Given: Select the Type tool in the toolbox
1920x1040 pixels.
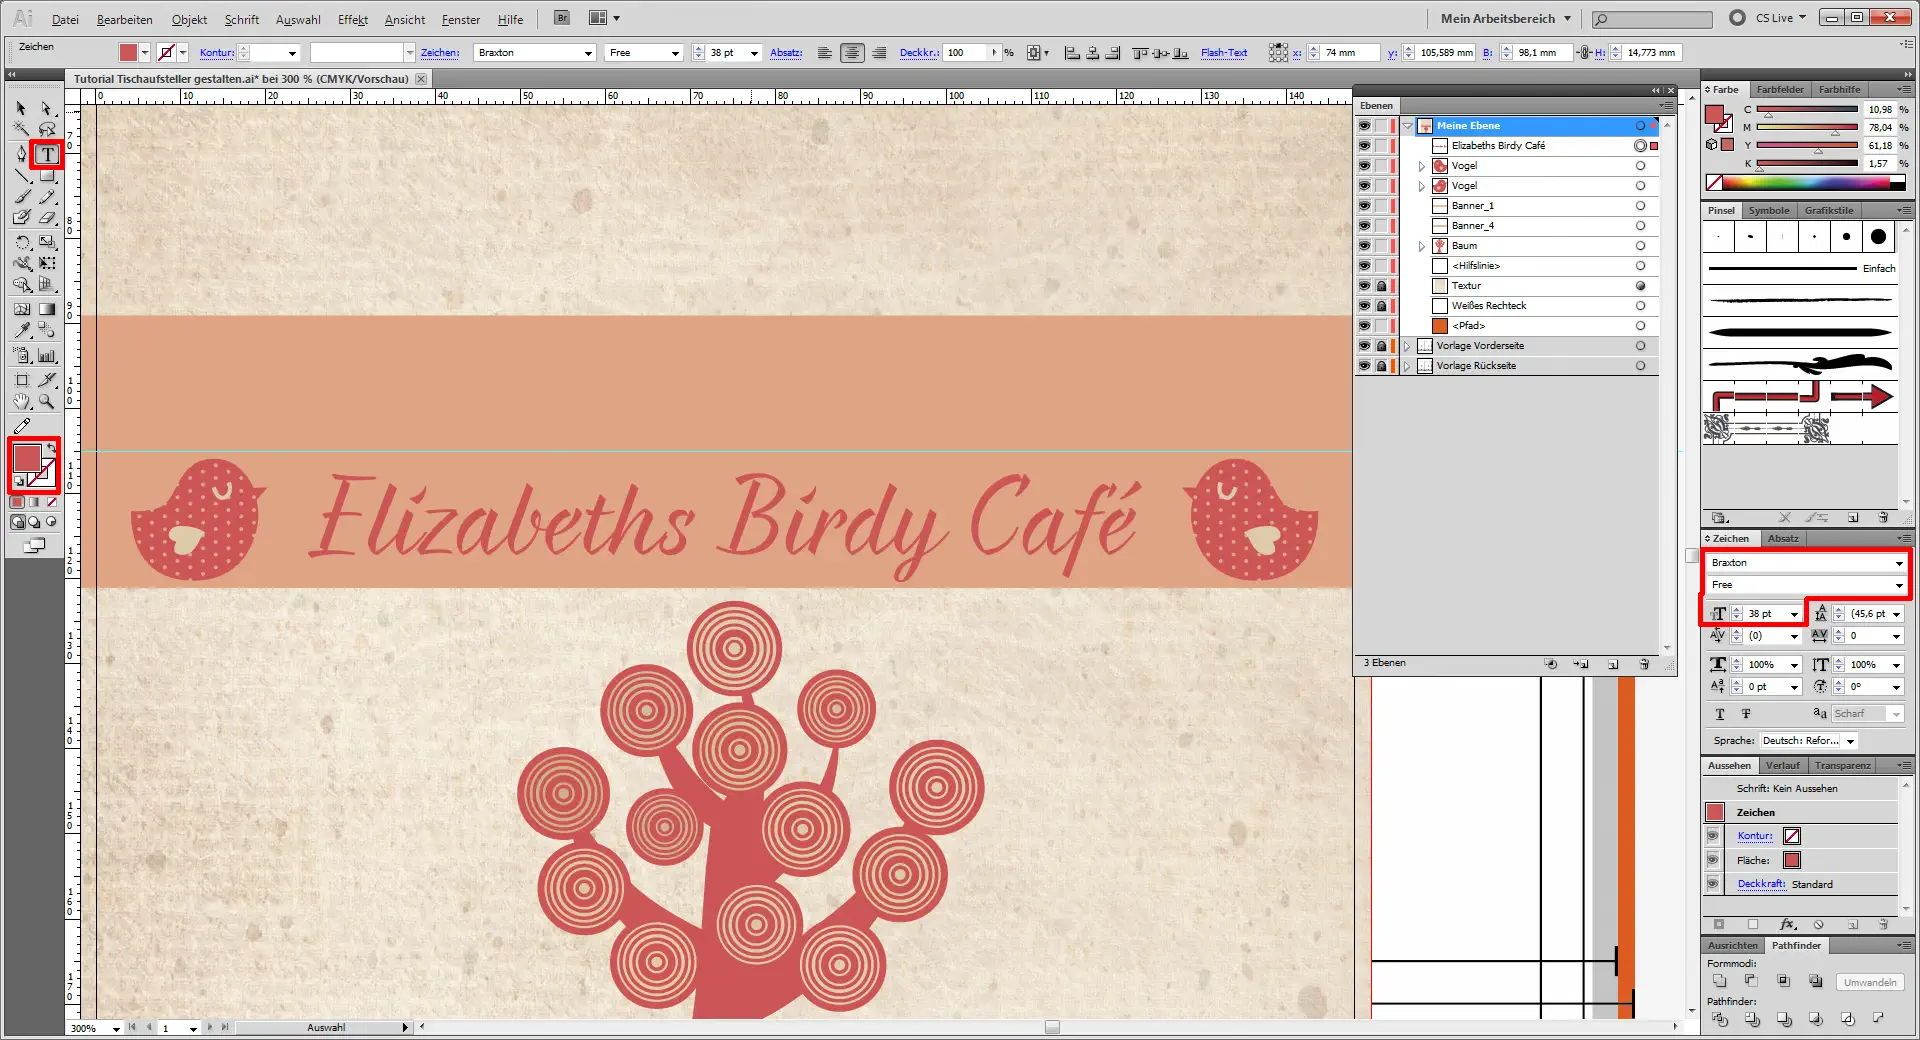Looking at the screenshot, I should [47, 154].
